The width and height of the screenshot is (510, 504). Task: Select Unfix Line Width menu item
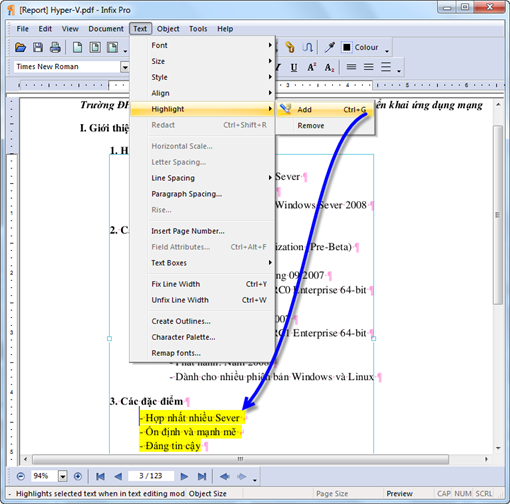tap(203, 300)
